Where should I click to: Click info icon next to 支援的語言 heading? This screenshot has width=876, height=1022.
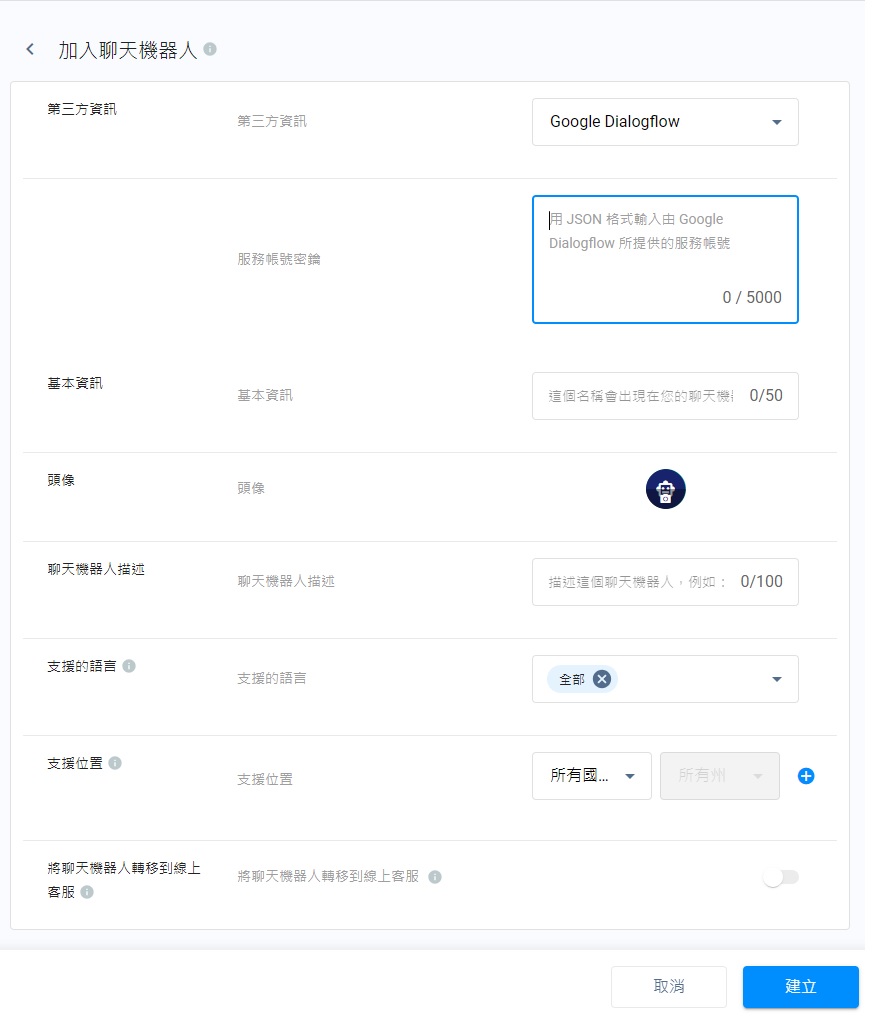129,666
